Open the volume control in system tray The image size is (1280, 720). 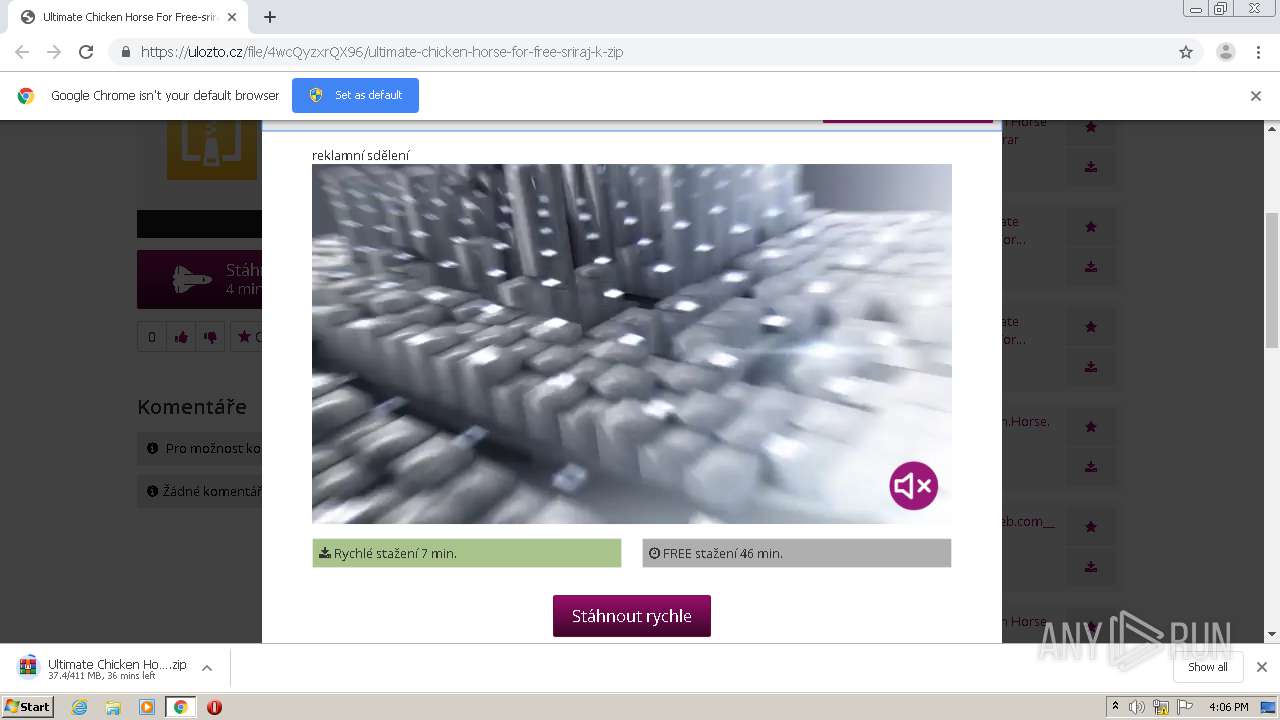click(1137, 707)
